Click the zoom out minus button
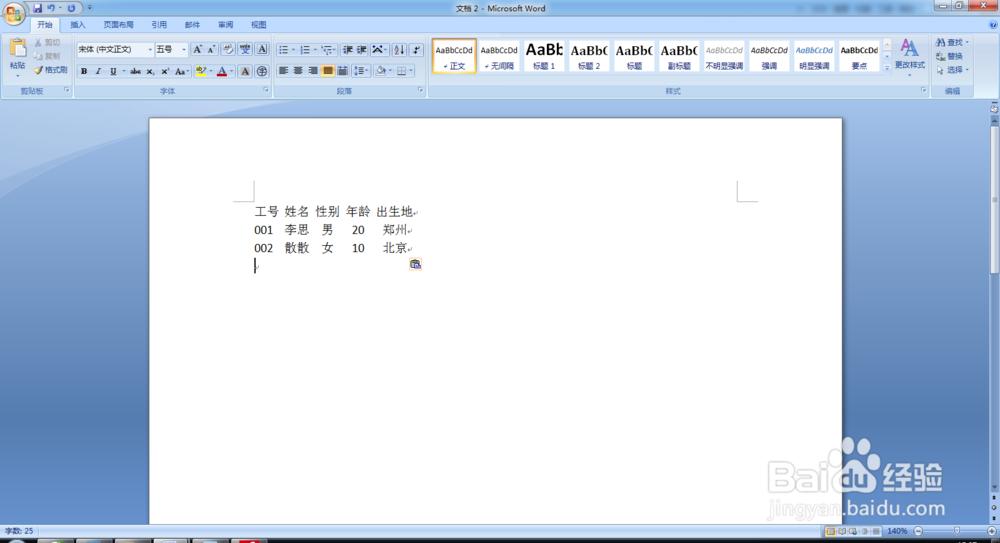Image resolution: width=1000 pixels, height=543 pixels. point(918,531)
